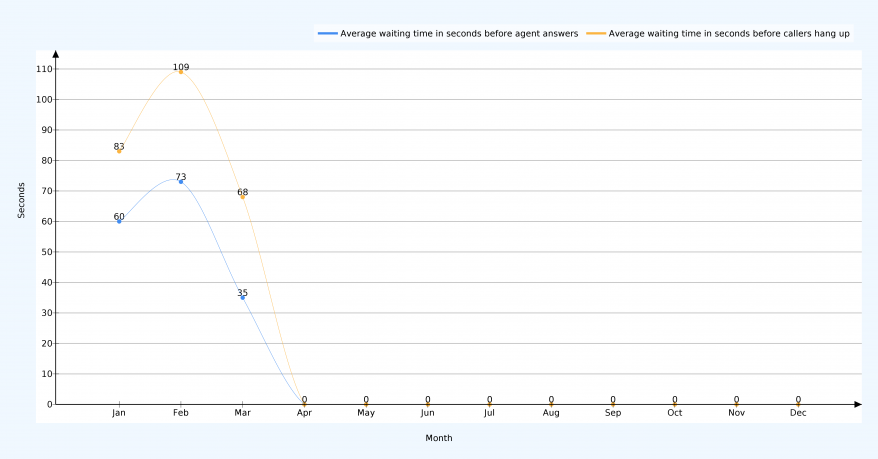Viewport: 878px width, 459px height.
Task: Select the blue March data point at 35
Action: (x=242, y=297)
